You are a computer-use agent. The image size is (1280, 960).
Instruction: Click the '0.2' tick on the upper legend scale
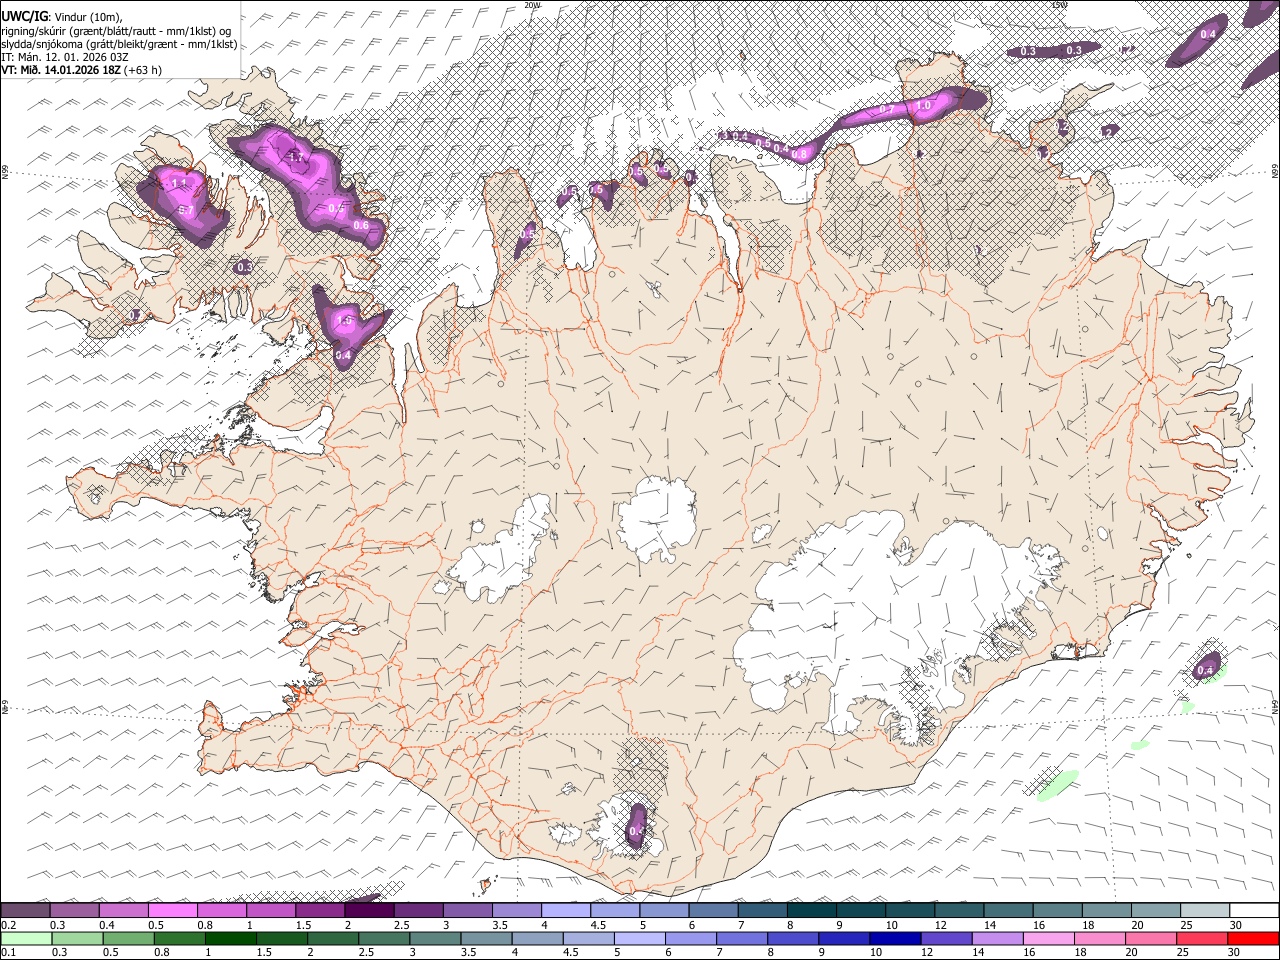[x=8, y=925]
